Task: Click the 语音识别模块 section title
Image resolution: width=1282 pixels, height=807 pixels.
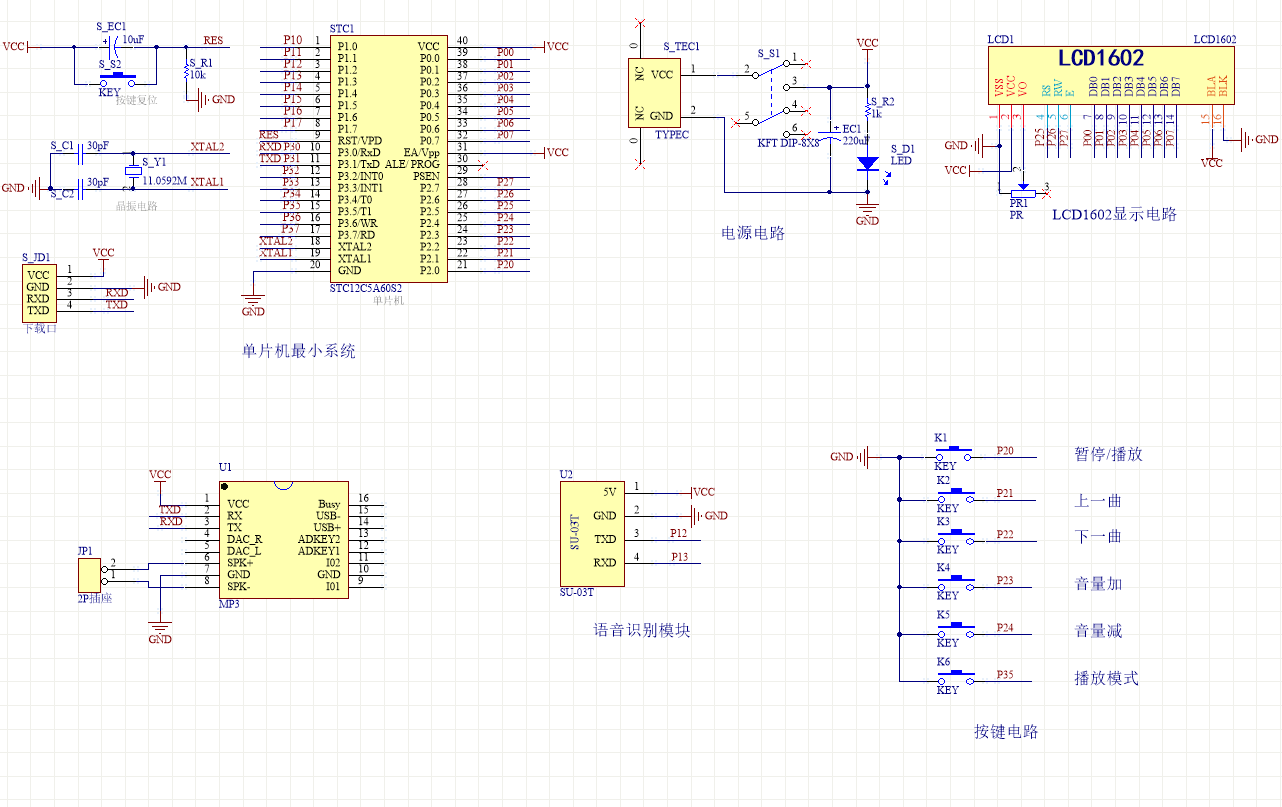Action: click(642, 630)
